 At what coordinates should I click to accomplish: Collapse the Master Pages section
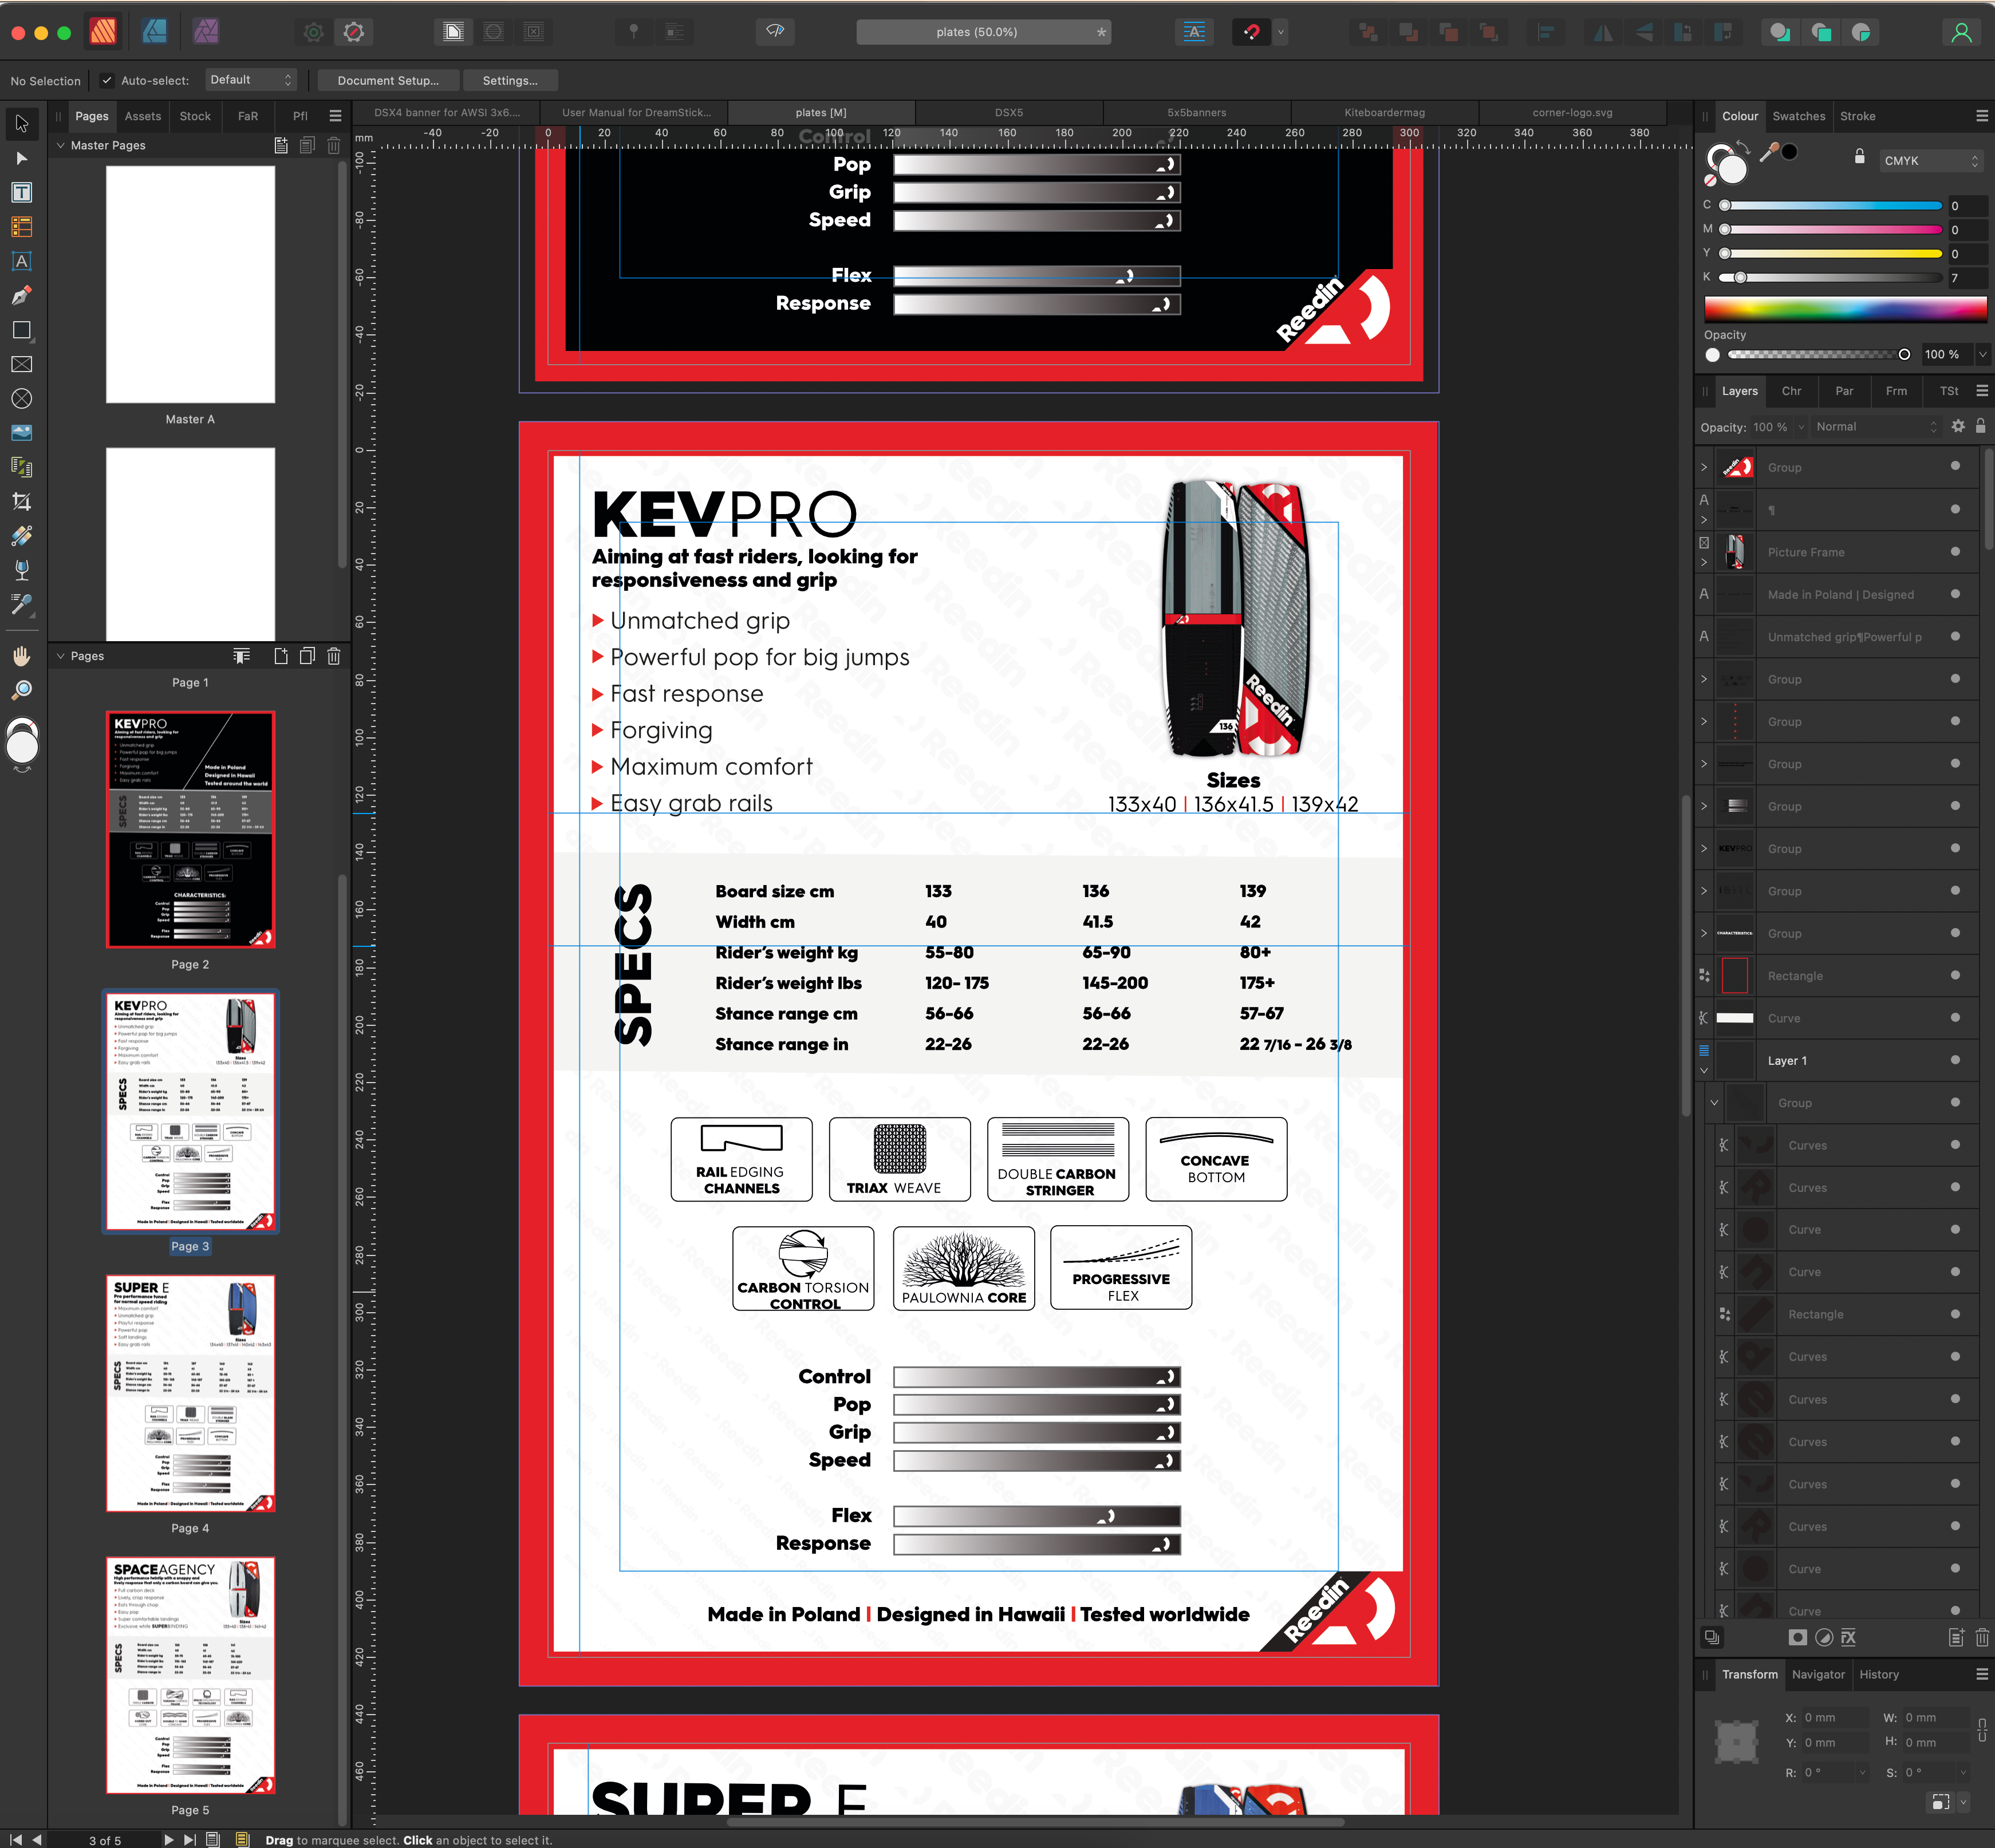[x=61, y=145]
